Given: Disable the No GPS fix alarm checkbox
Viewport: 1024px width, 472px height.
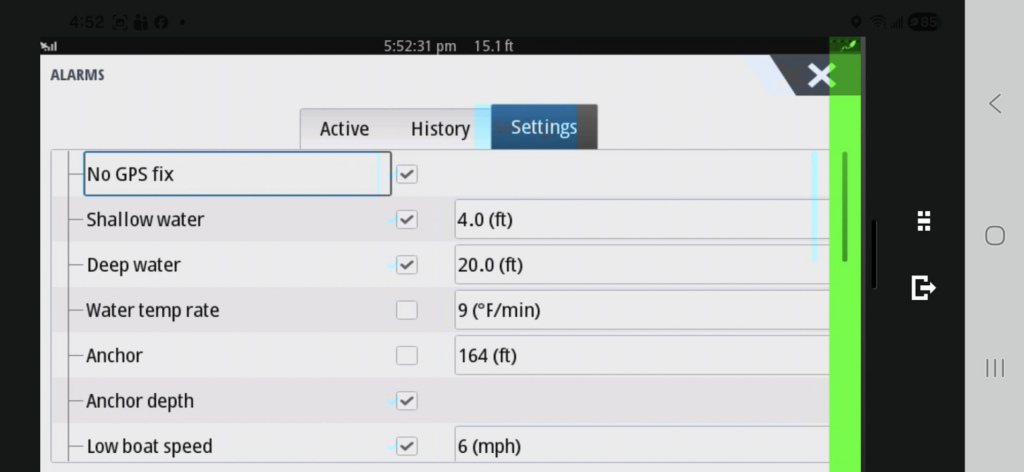Looking at the screenshot, I should coord(406,174).
